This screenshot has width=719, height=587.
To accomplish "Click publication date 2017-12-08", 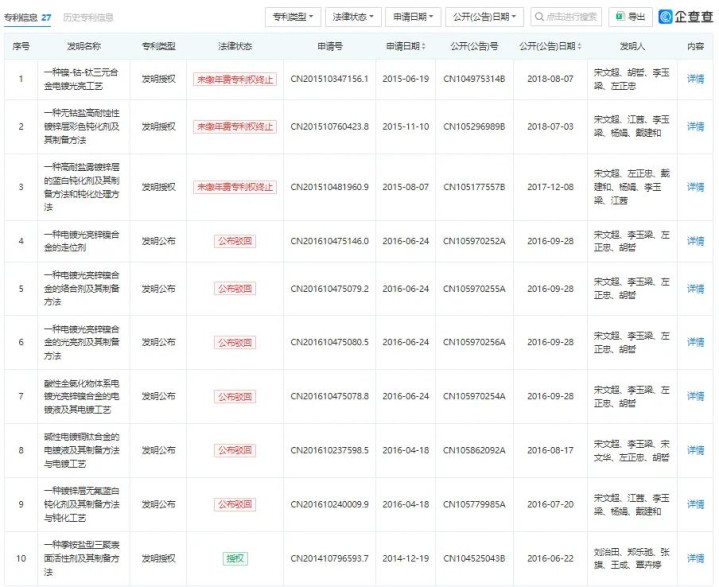I will (550, 187).
